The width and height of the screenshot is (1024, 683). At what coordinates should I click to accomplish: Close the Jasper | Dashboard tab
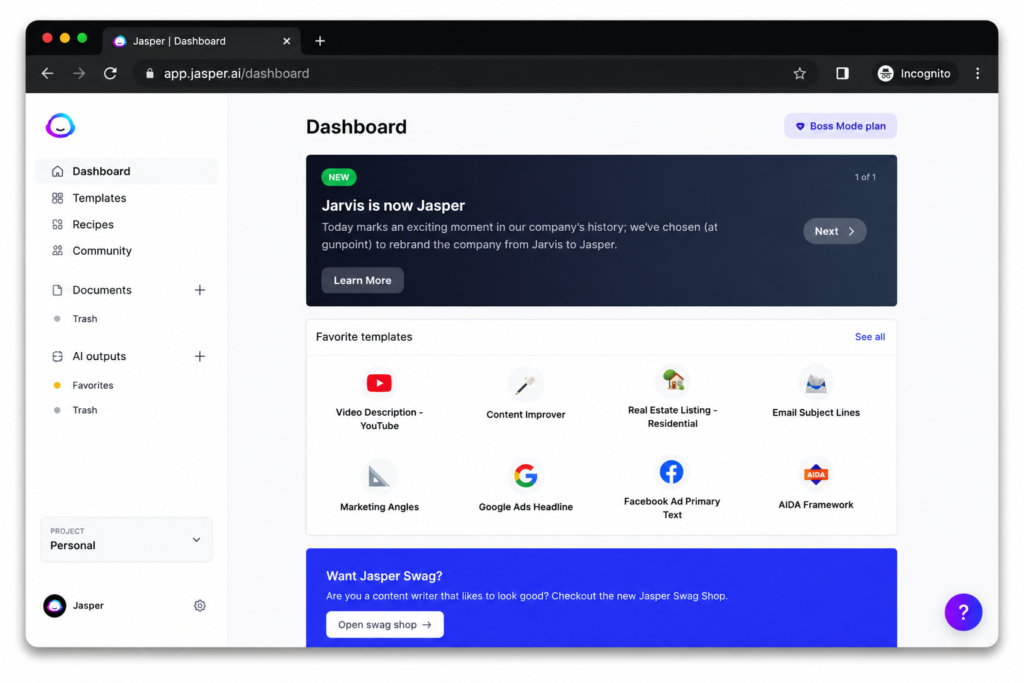coord(287,41)
